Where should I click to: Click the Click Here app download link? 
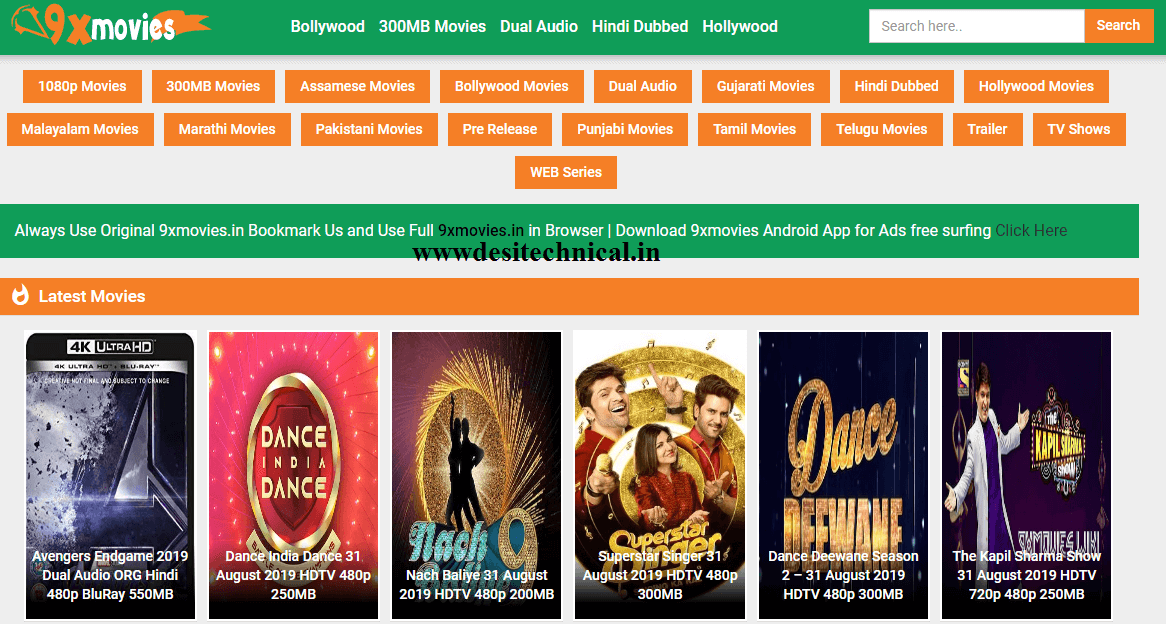point(1031,231)
